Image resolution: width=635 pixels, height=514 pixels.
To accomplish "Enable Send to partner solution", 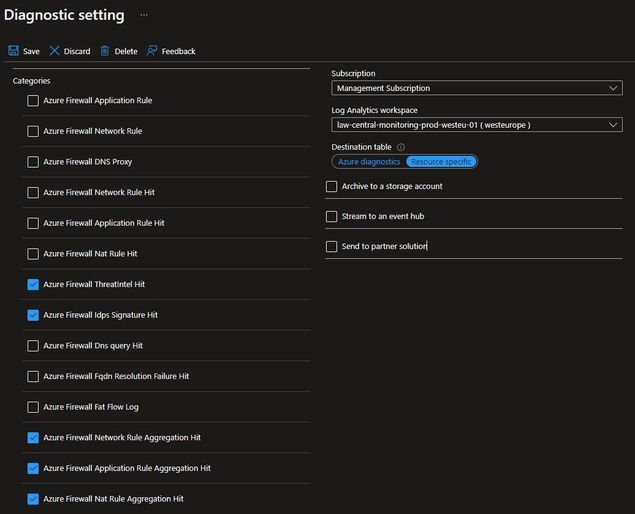I will click(x=331, y=246).
